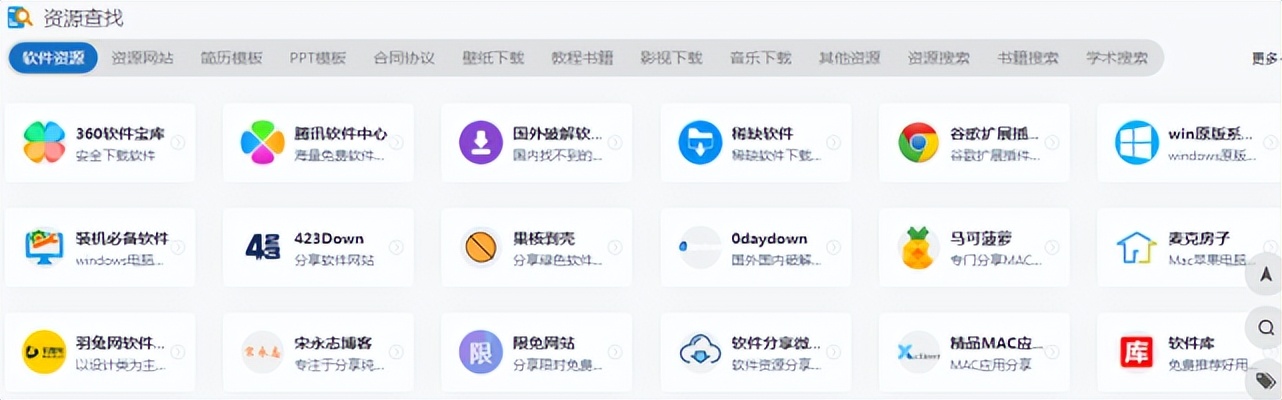Click the orange nut icon of 果核剥壳
This screenshot has width=1282, height=400.
pos(480,248)
